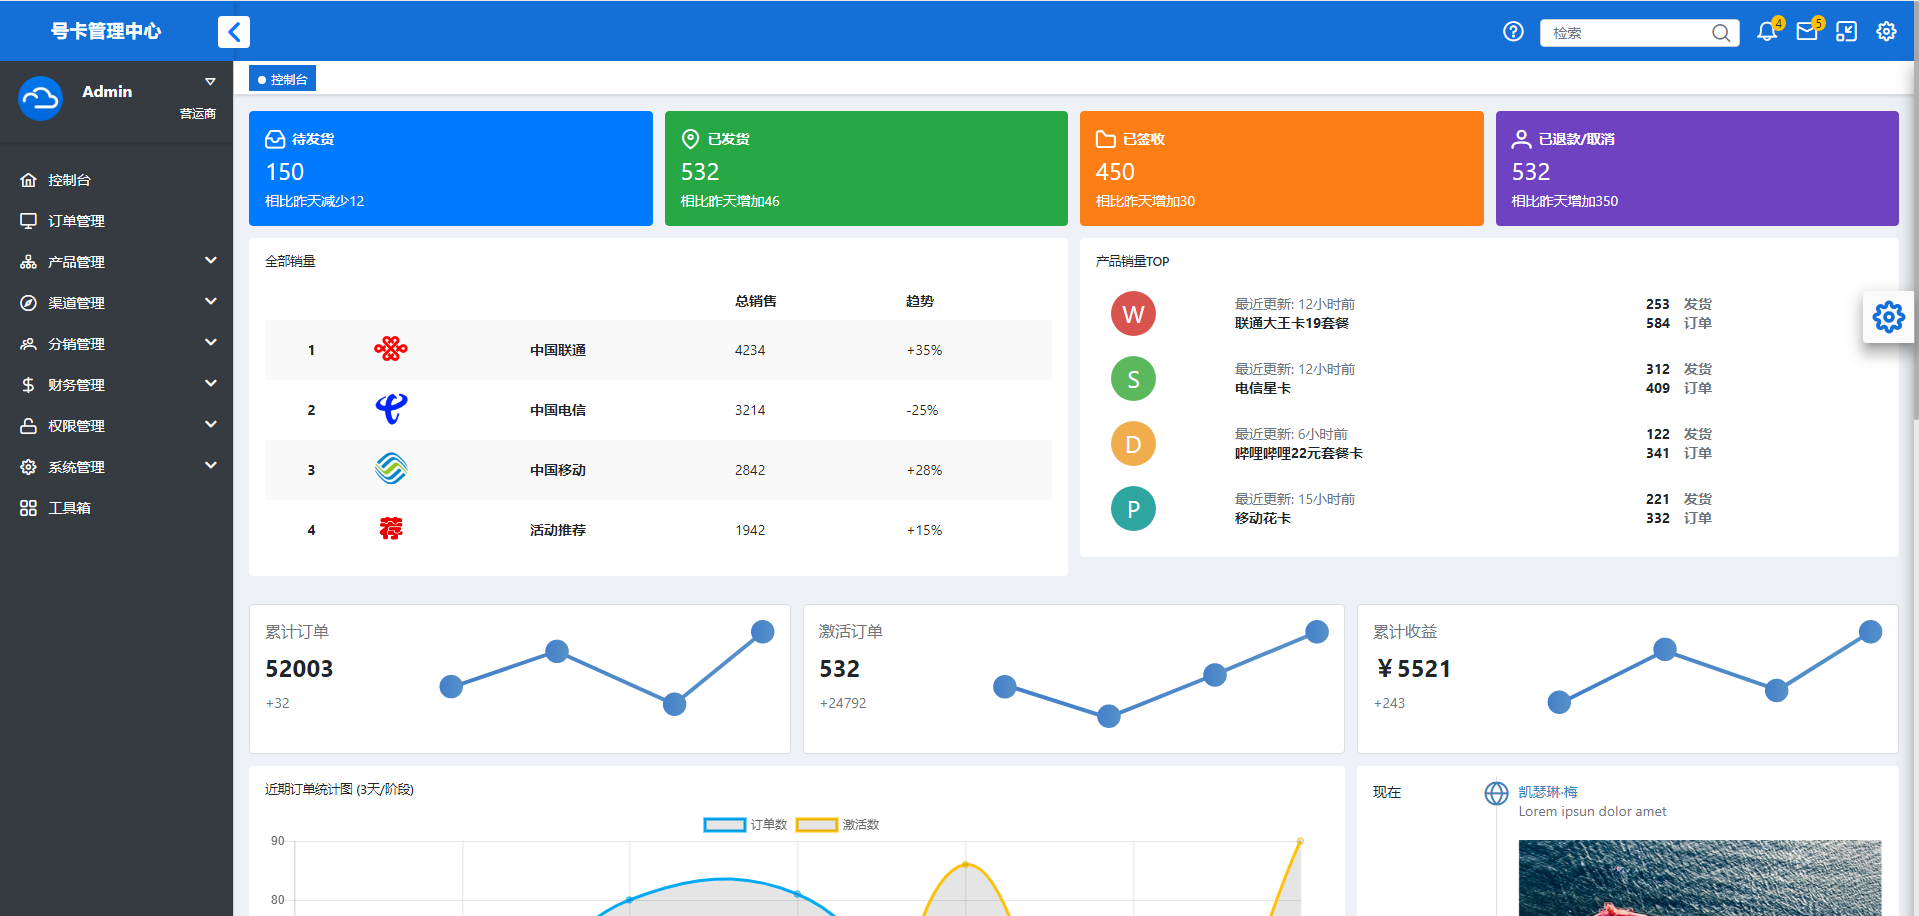Click the 总销售 column header

pyautogui.click(x=756, y=301)
